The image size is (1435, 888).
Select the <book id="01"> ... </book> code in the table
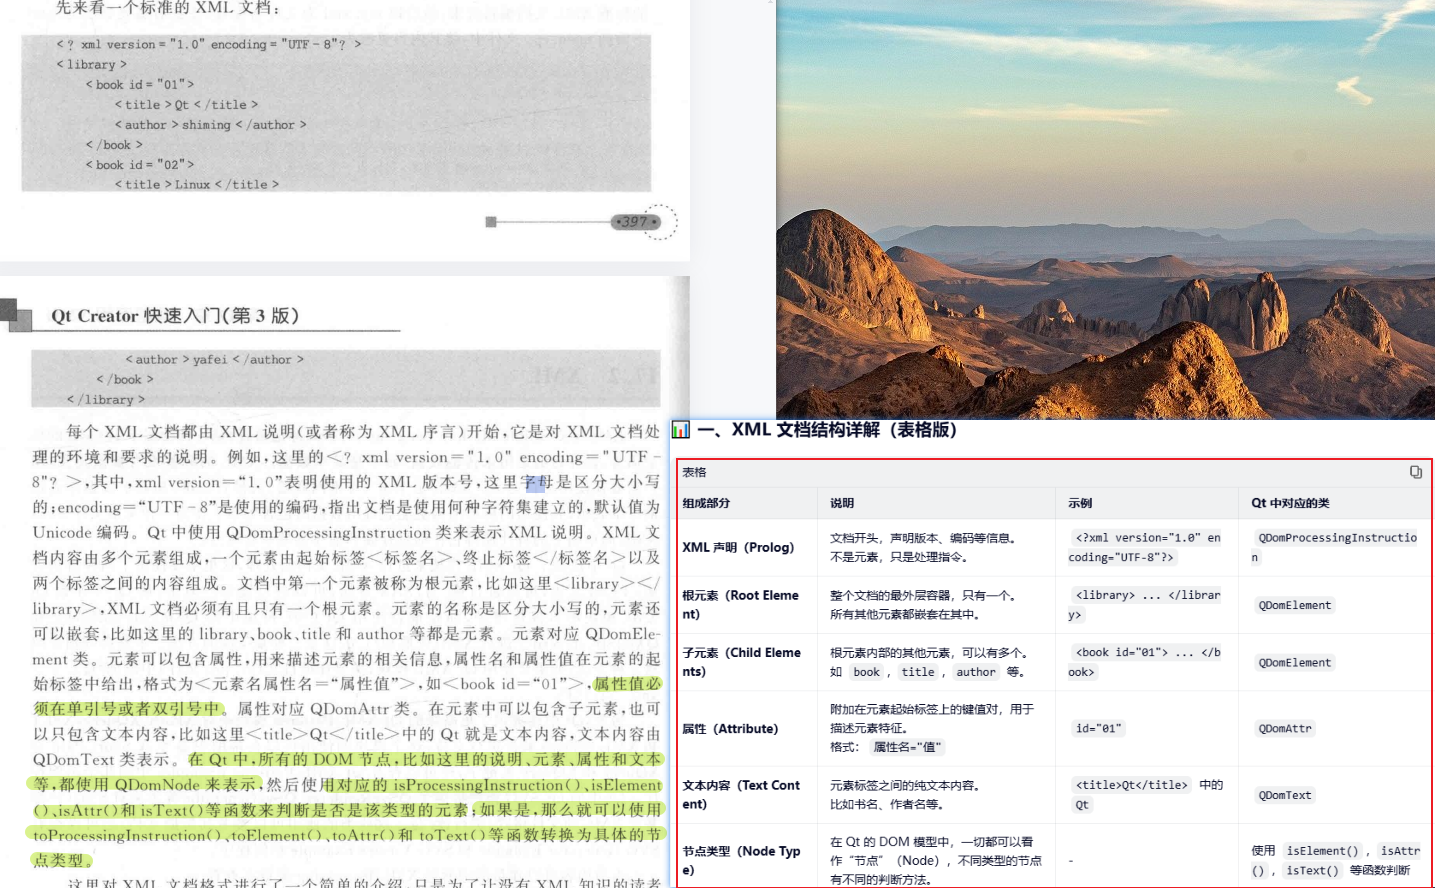1145,661
